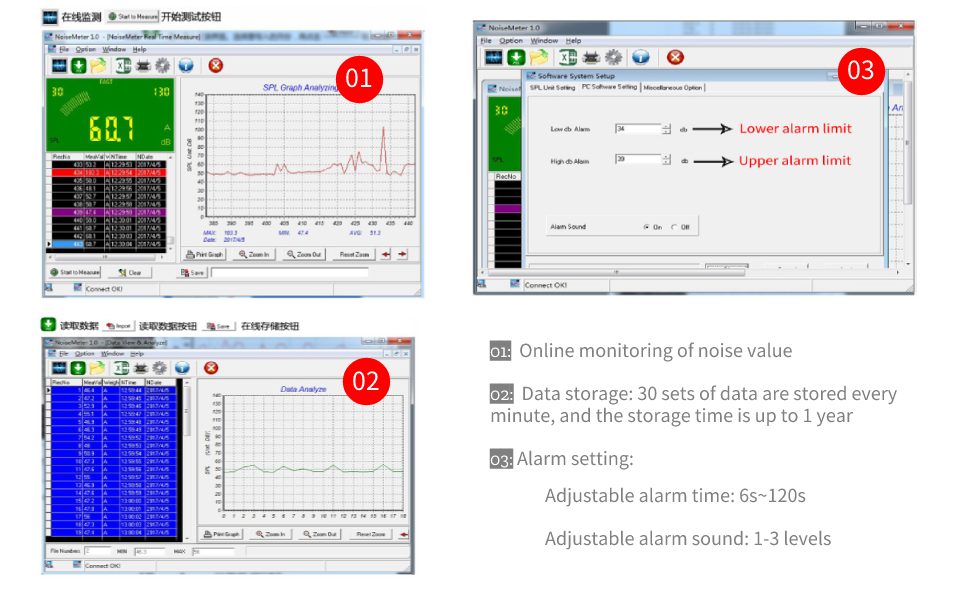Viewport: 970px width, 600px height.
Task: Click the File Number field in Data View window
Action: [97, 551]
